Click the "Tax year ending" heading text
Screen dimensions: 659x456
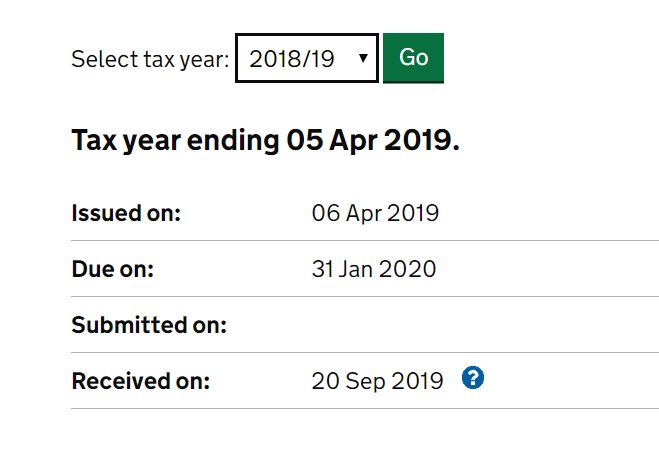(x=176, y=141)
